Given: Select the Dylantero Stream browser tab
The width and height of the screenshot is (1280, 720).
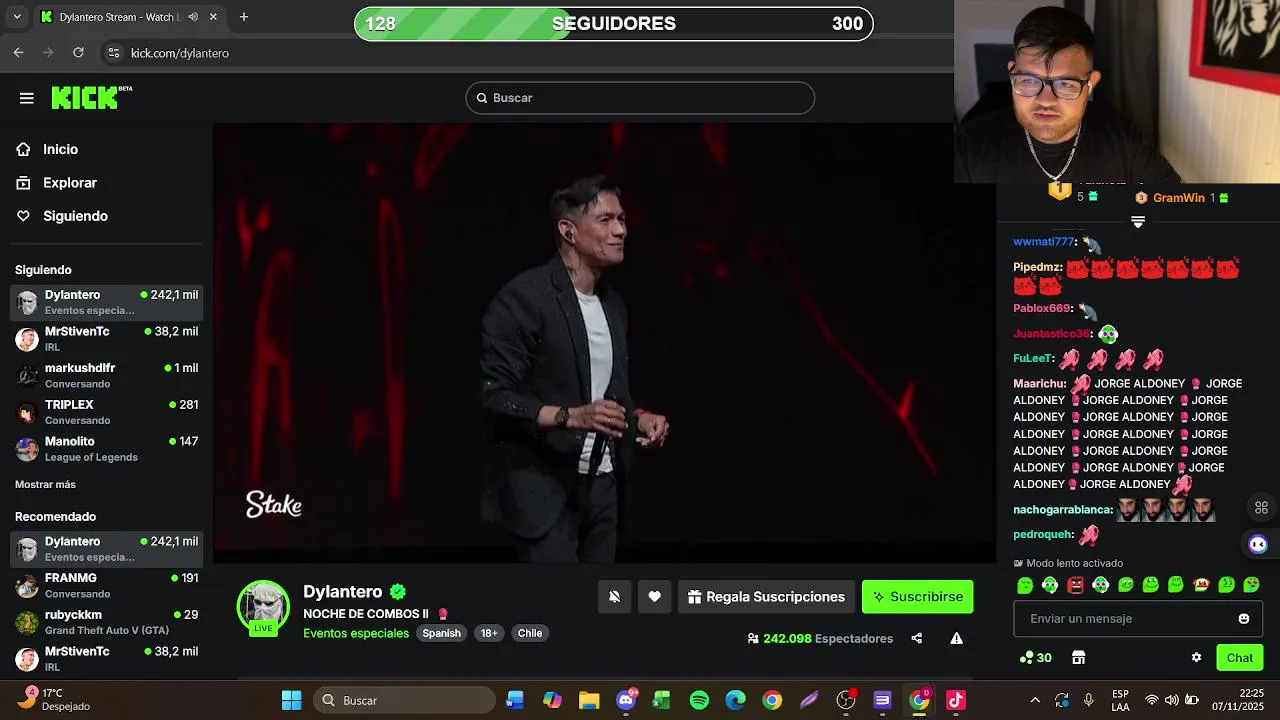Looking at the screenshot, I should tap(129, 17).
